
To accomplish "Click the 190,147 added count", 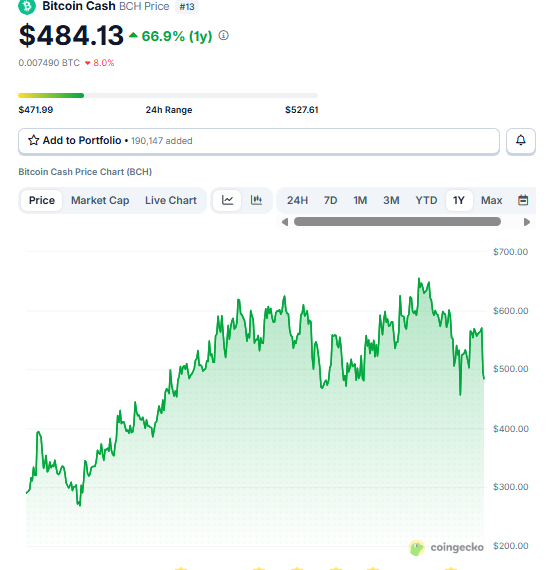I will click(161, 141).
